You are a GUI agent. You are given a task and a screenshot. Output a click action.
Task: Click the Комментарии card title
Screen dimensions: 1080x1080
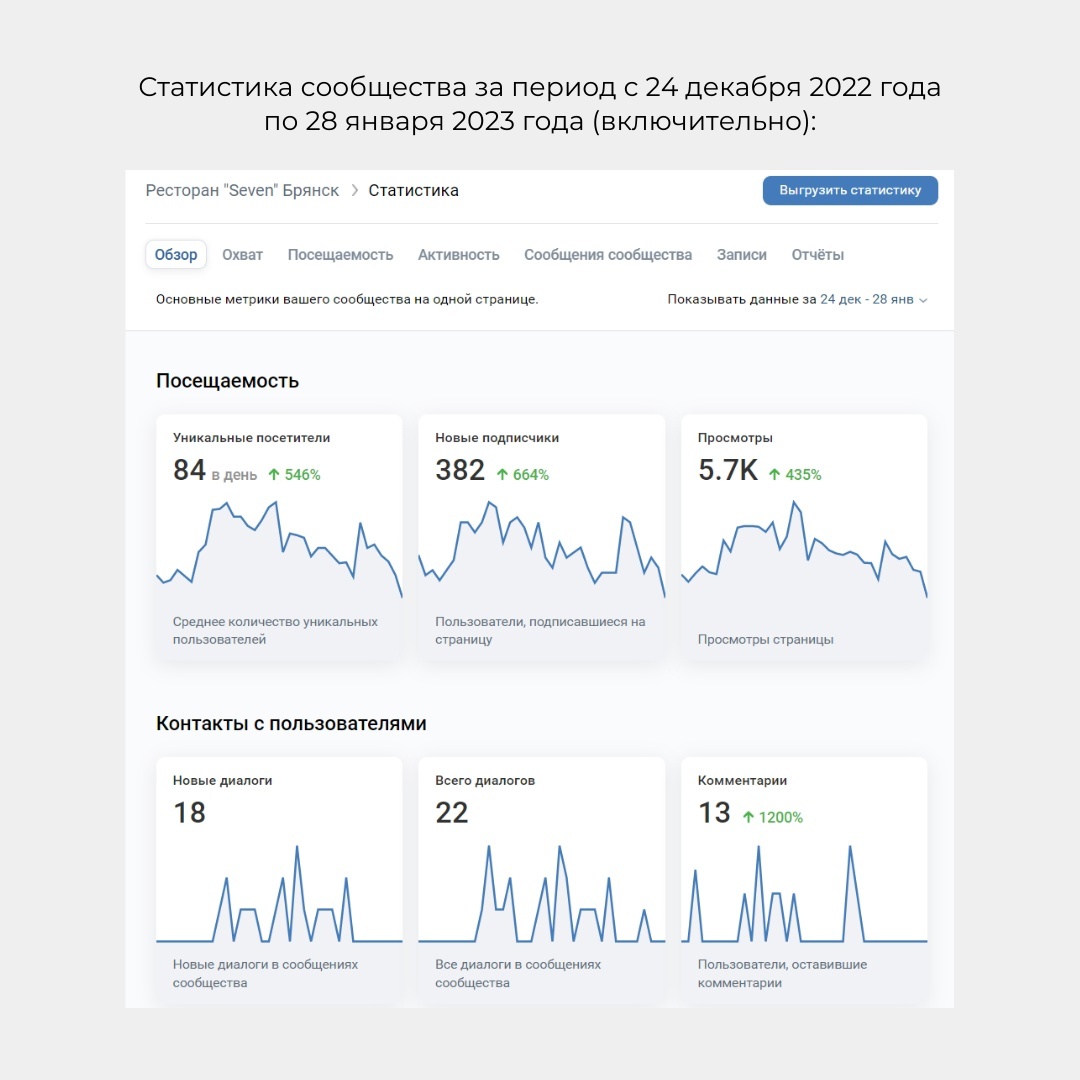click(742, 780)
